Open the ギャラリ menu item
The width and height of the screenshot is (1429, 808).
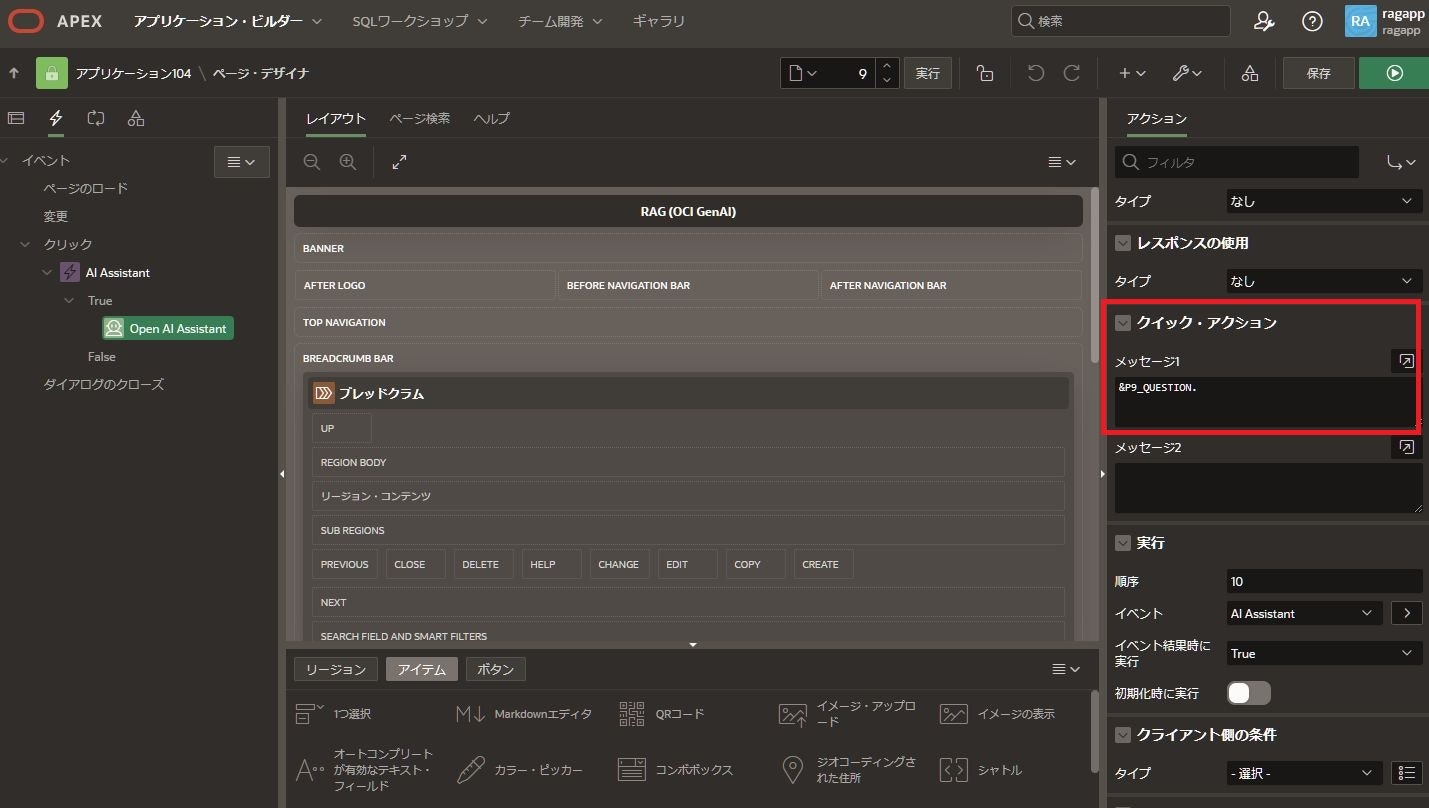click(x=659, y=21)
